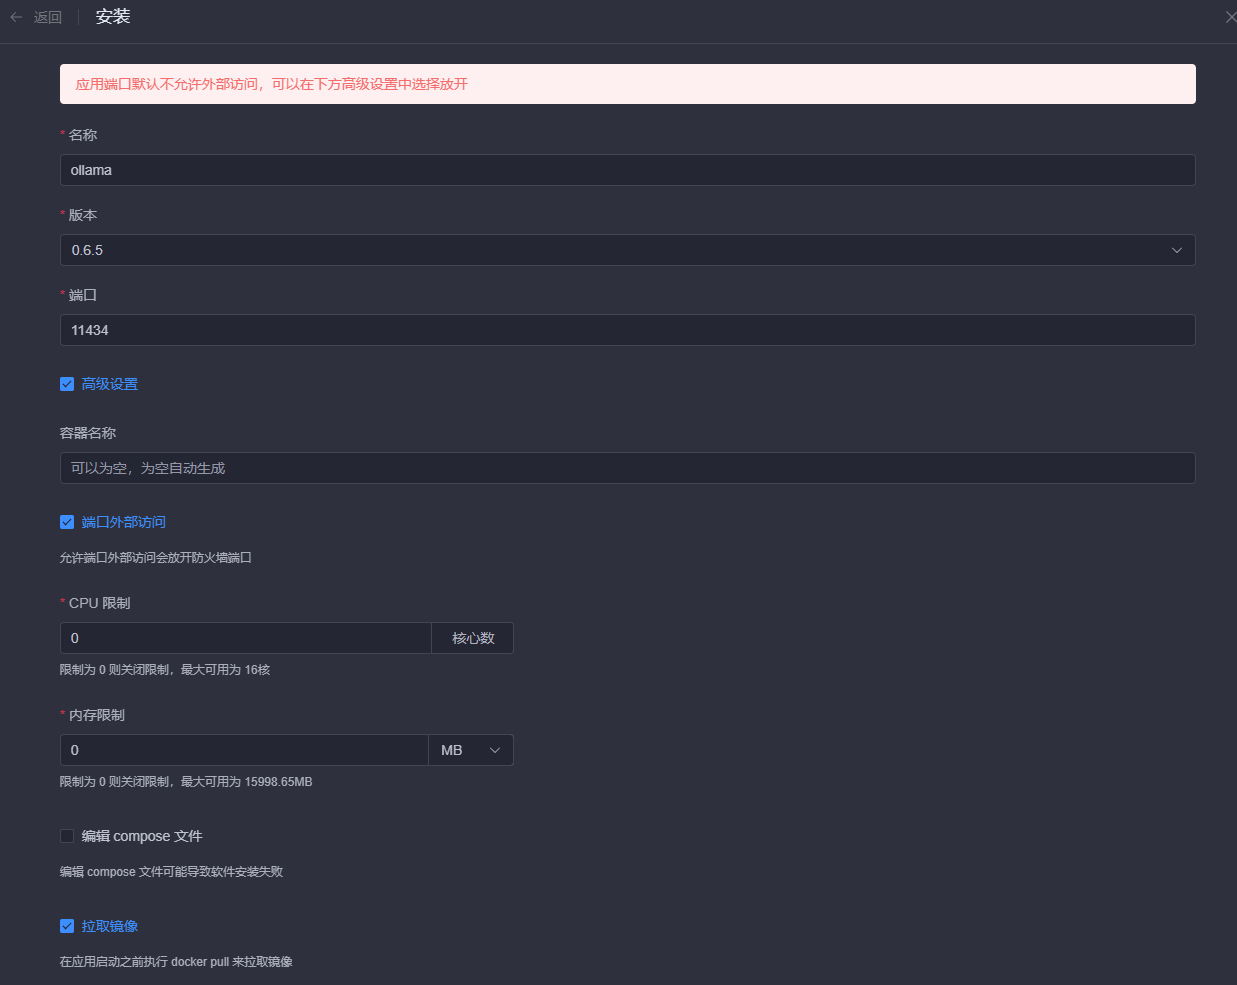Viewport: 1237px width, 985px height.
Task: Click the 端口 field showing 11434
Action: click(x=628, y=330)
